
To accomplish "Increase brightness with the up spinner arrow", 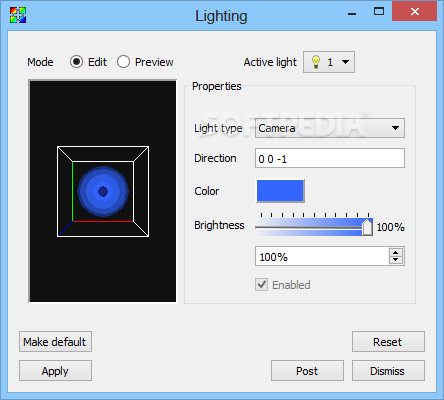I will (x=396, y=253).
